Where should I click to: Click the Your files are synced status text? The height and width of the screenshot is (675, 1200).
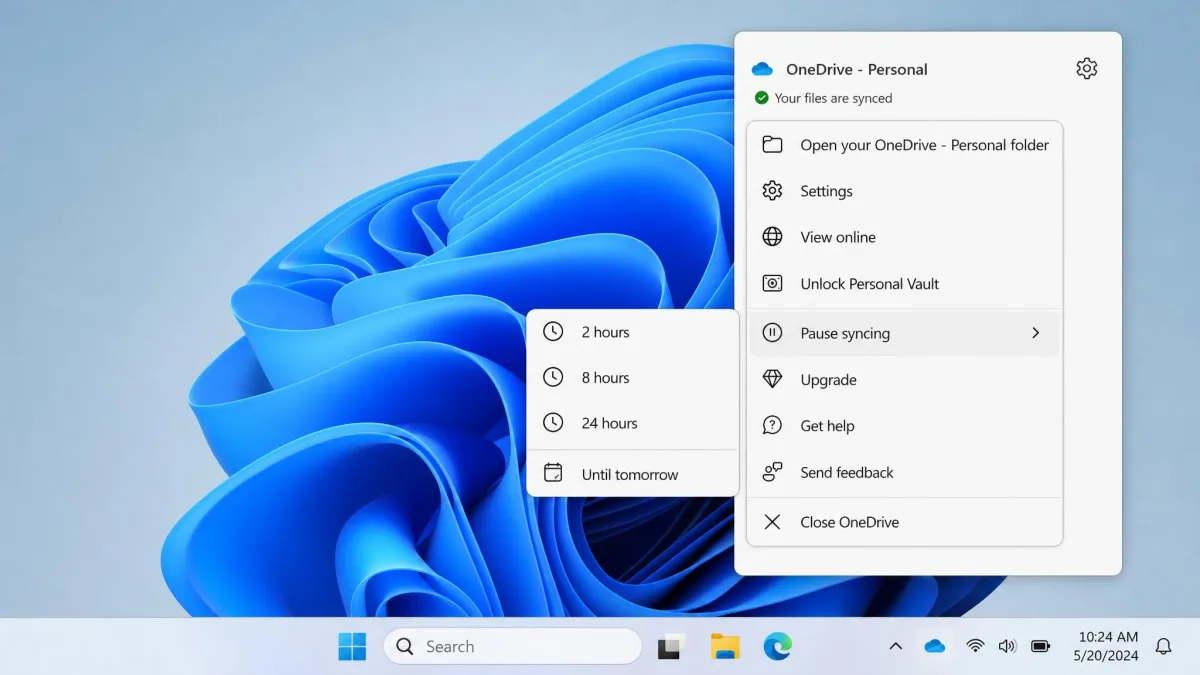[x=833, y=98]
